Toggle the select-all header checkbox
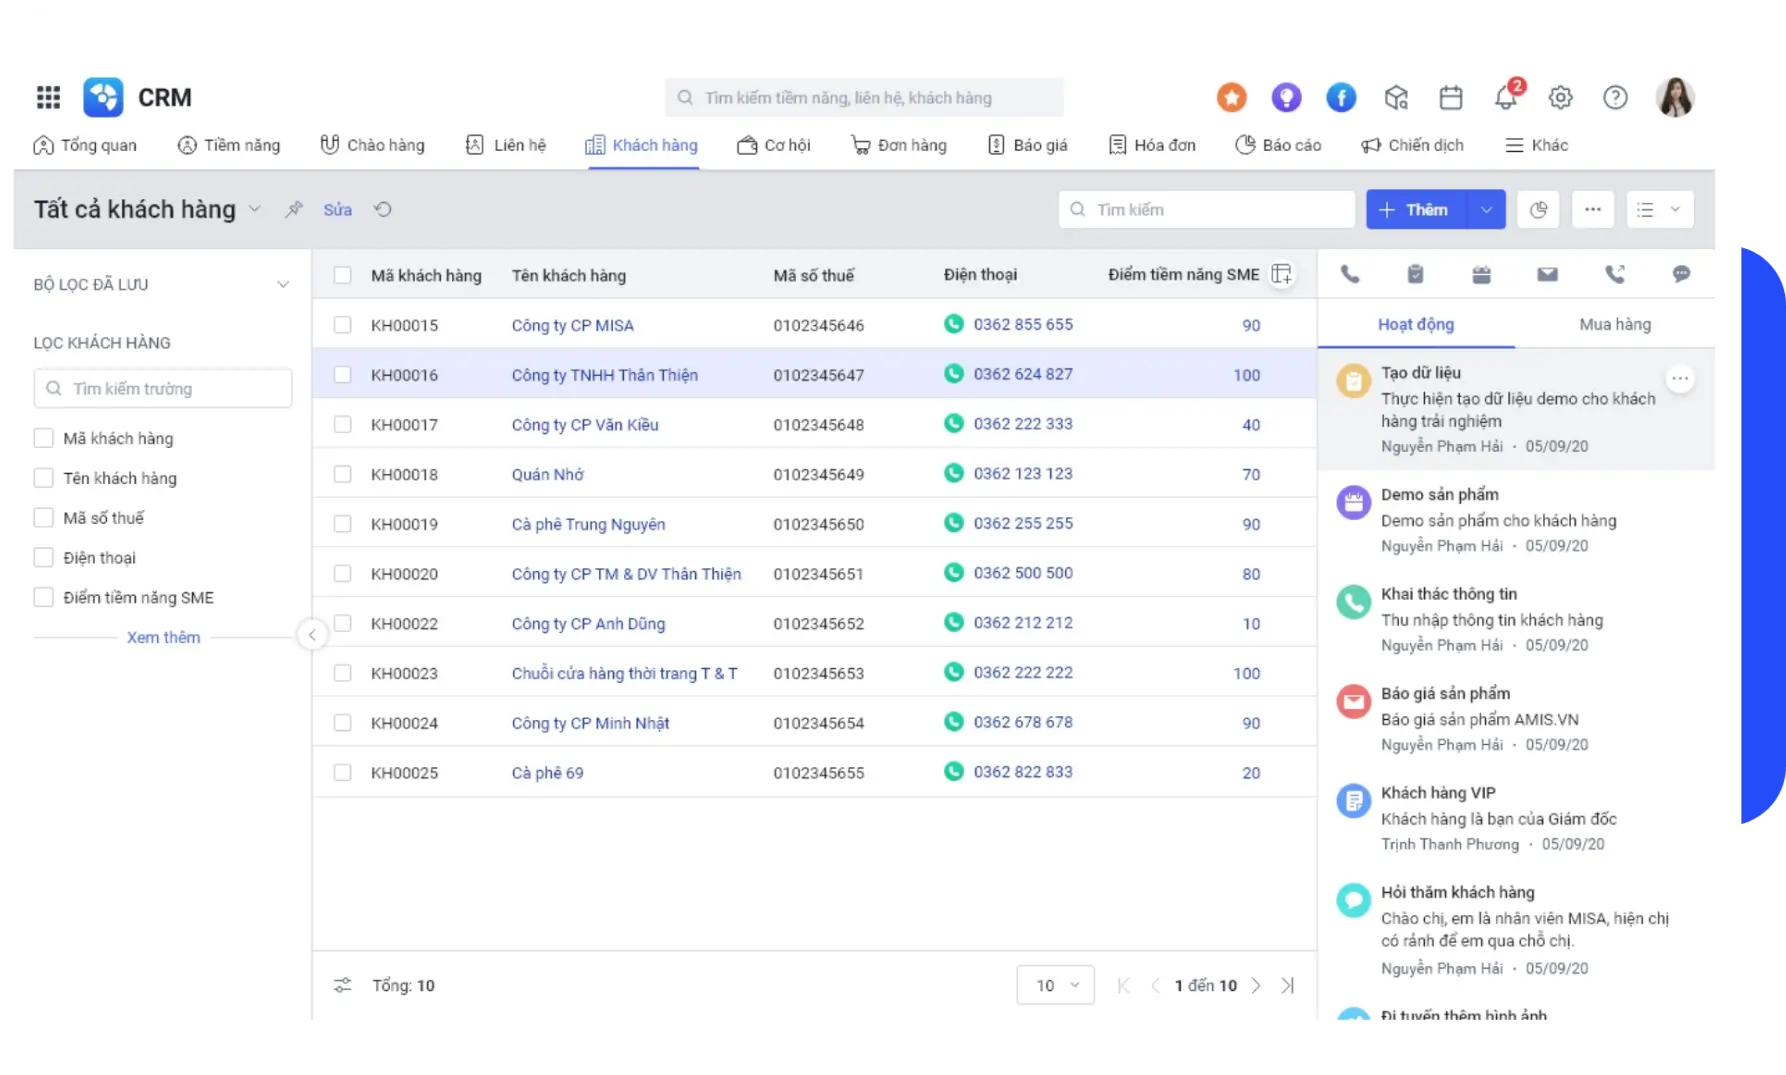Viewport: 1786px width, 1075px height. 342,275
